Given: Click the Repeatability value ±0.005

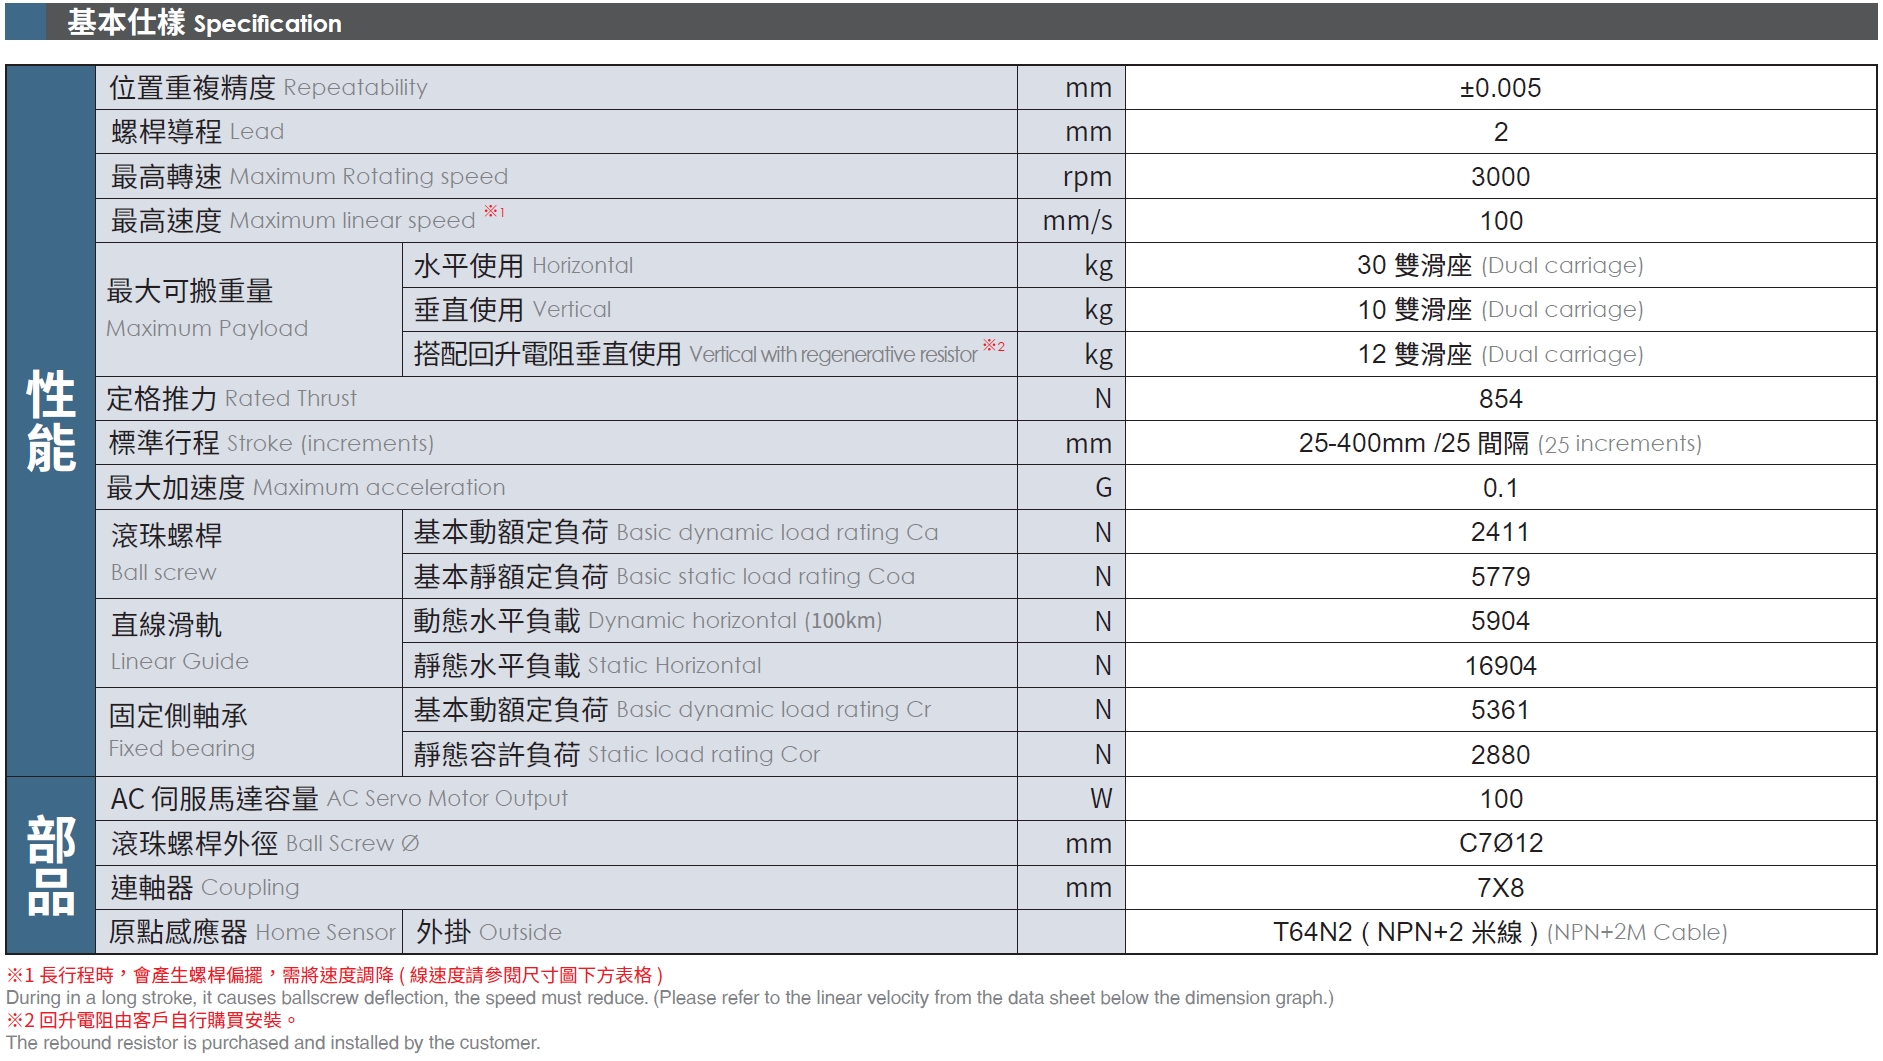Looking at the screenshot, I should coord(1499,88).
